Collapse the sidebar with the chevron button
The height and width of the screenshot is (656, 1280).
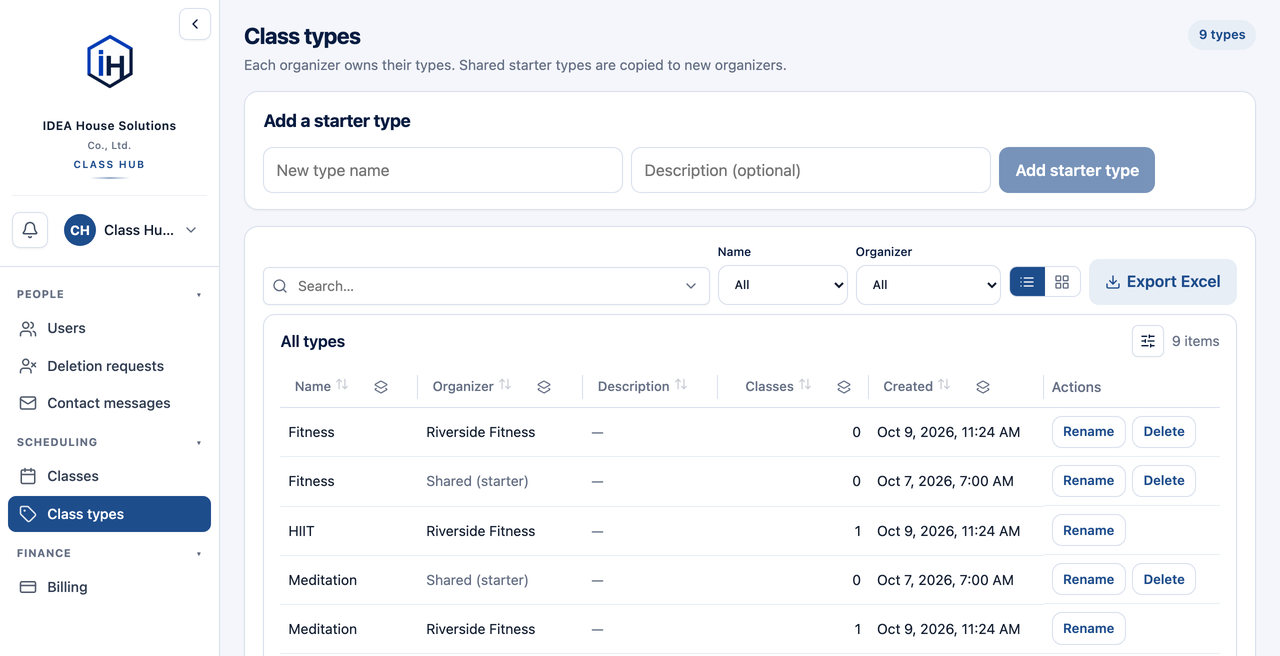coord(195,24)
